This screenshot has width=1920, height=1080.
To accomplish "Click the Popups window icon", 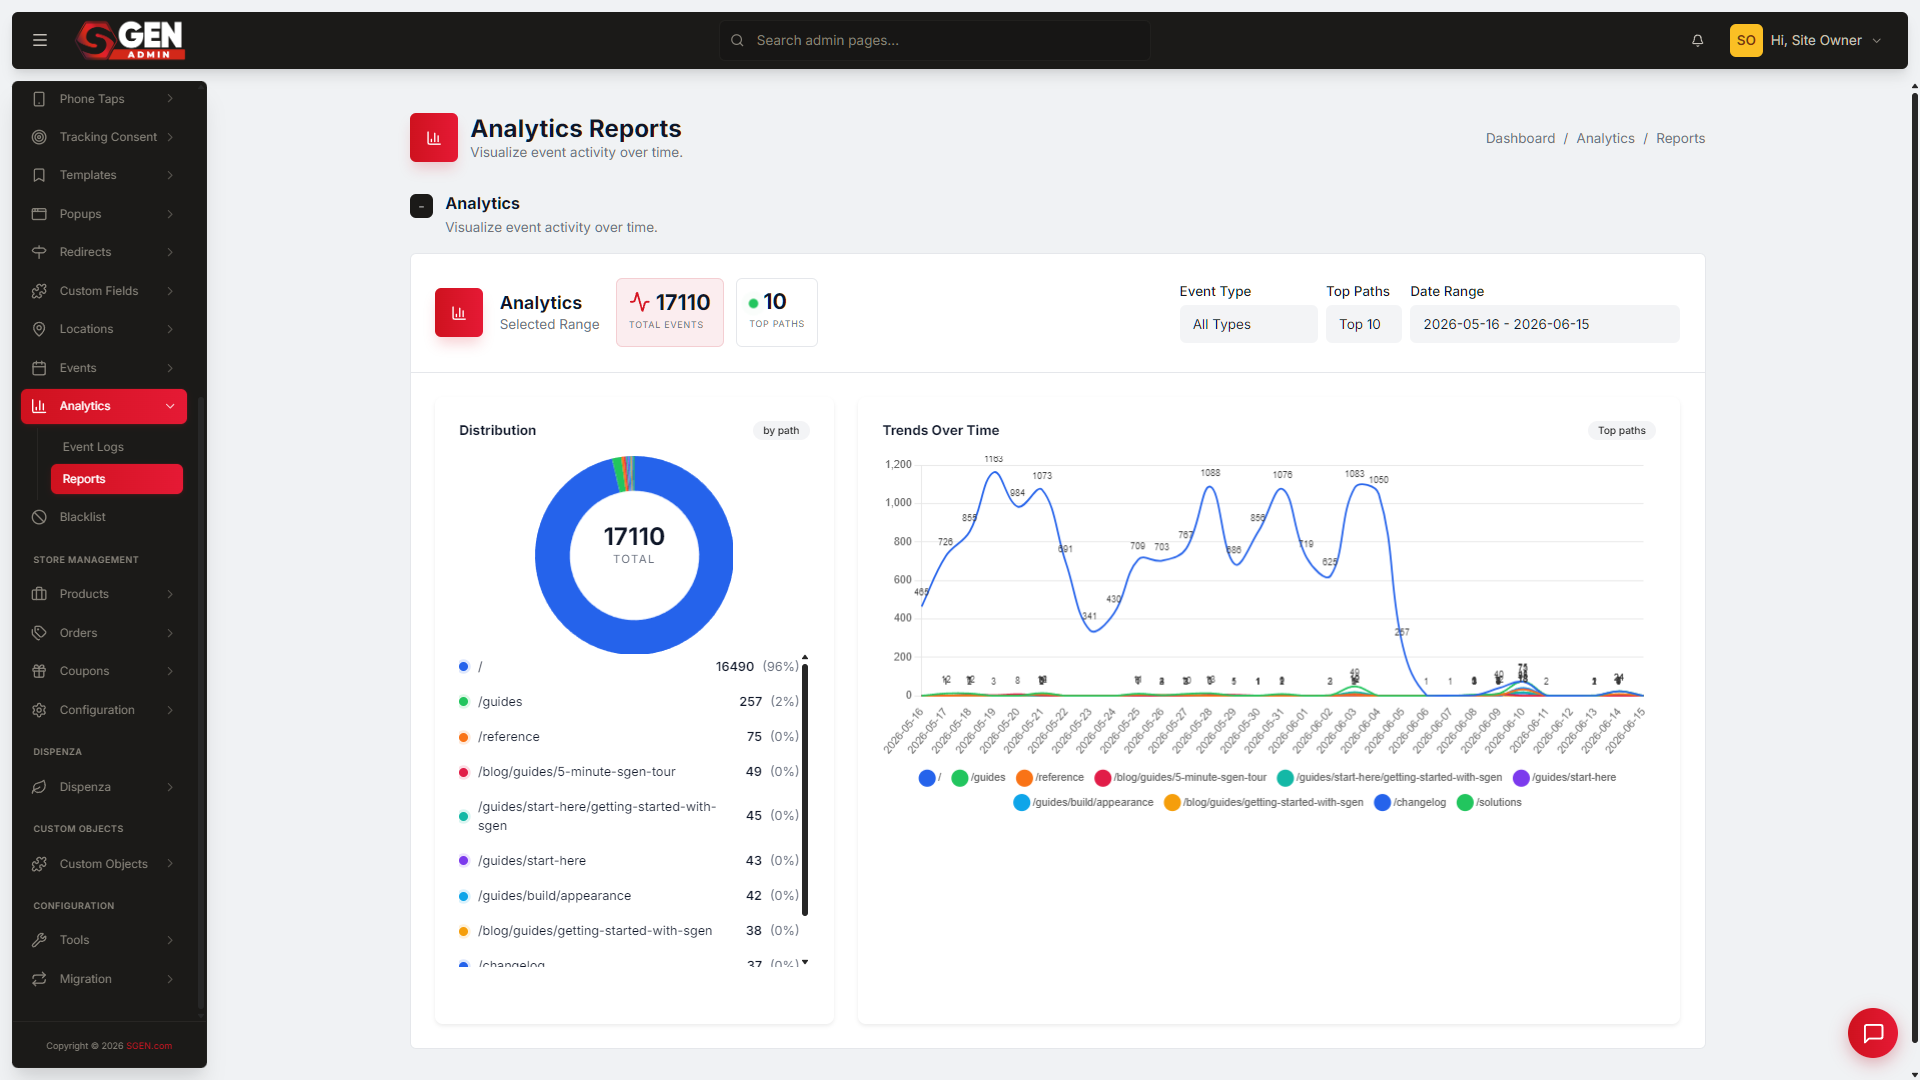I will pyautogui.click(x=39, y=214).
